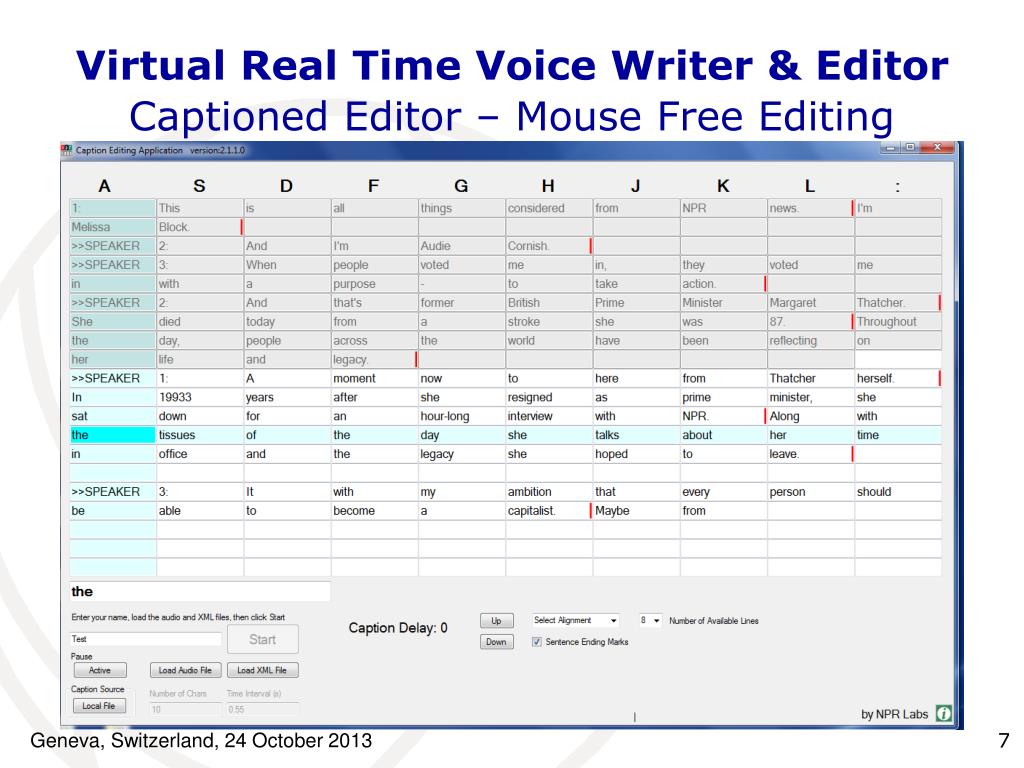
Task: Click the Local File caption source button
Action: point(99,706)
